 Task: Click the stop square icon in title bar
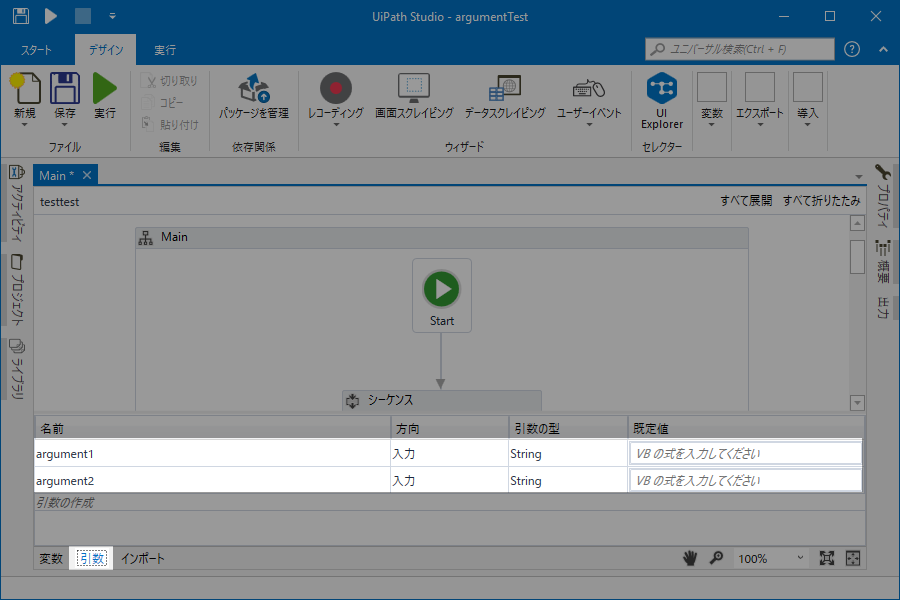coord(83,16)
